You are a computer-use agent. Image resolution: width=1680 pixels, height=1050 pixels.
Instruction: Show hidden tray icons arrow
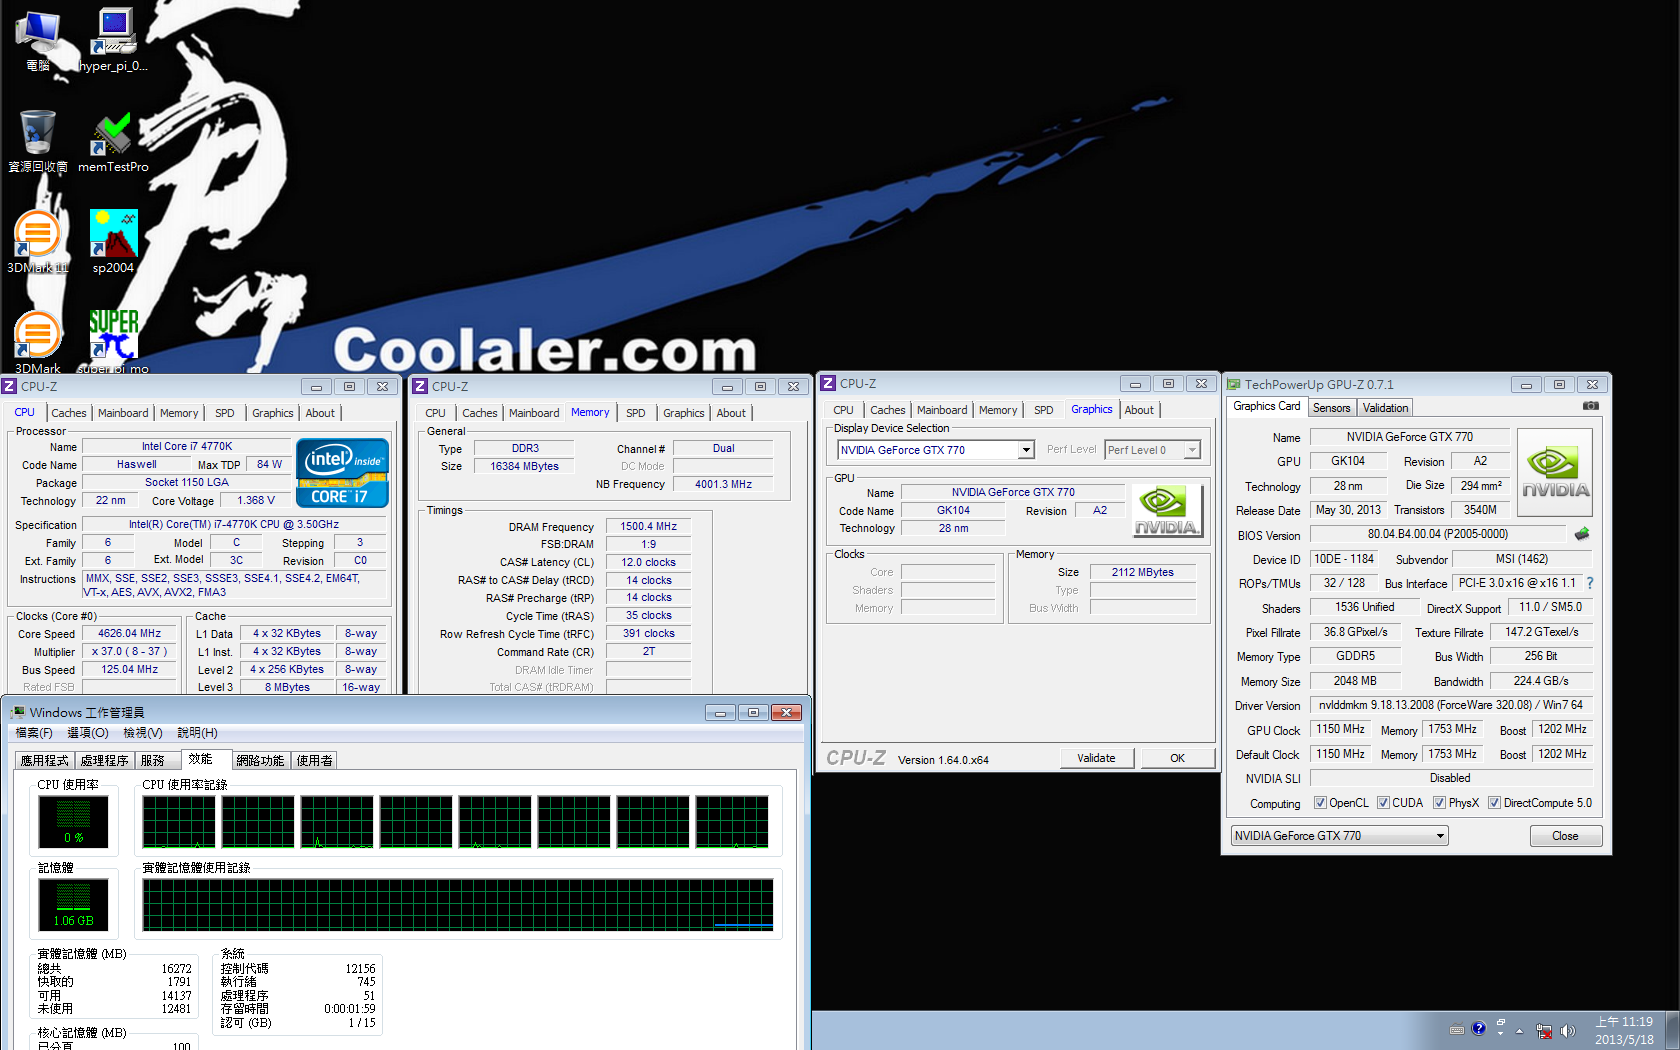tap(1519, 1030)
